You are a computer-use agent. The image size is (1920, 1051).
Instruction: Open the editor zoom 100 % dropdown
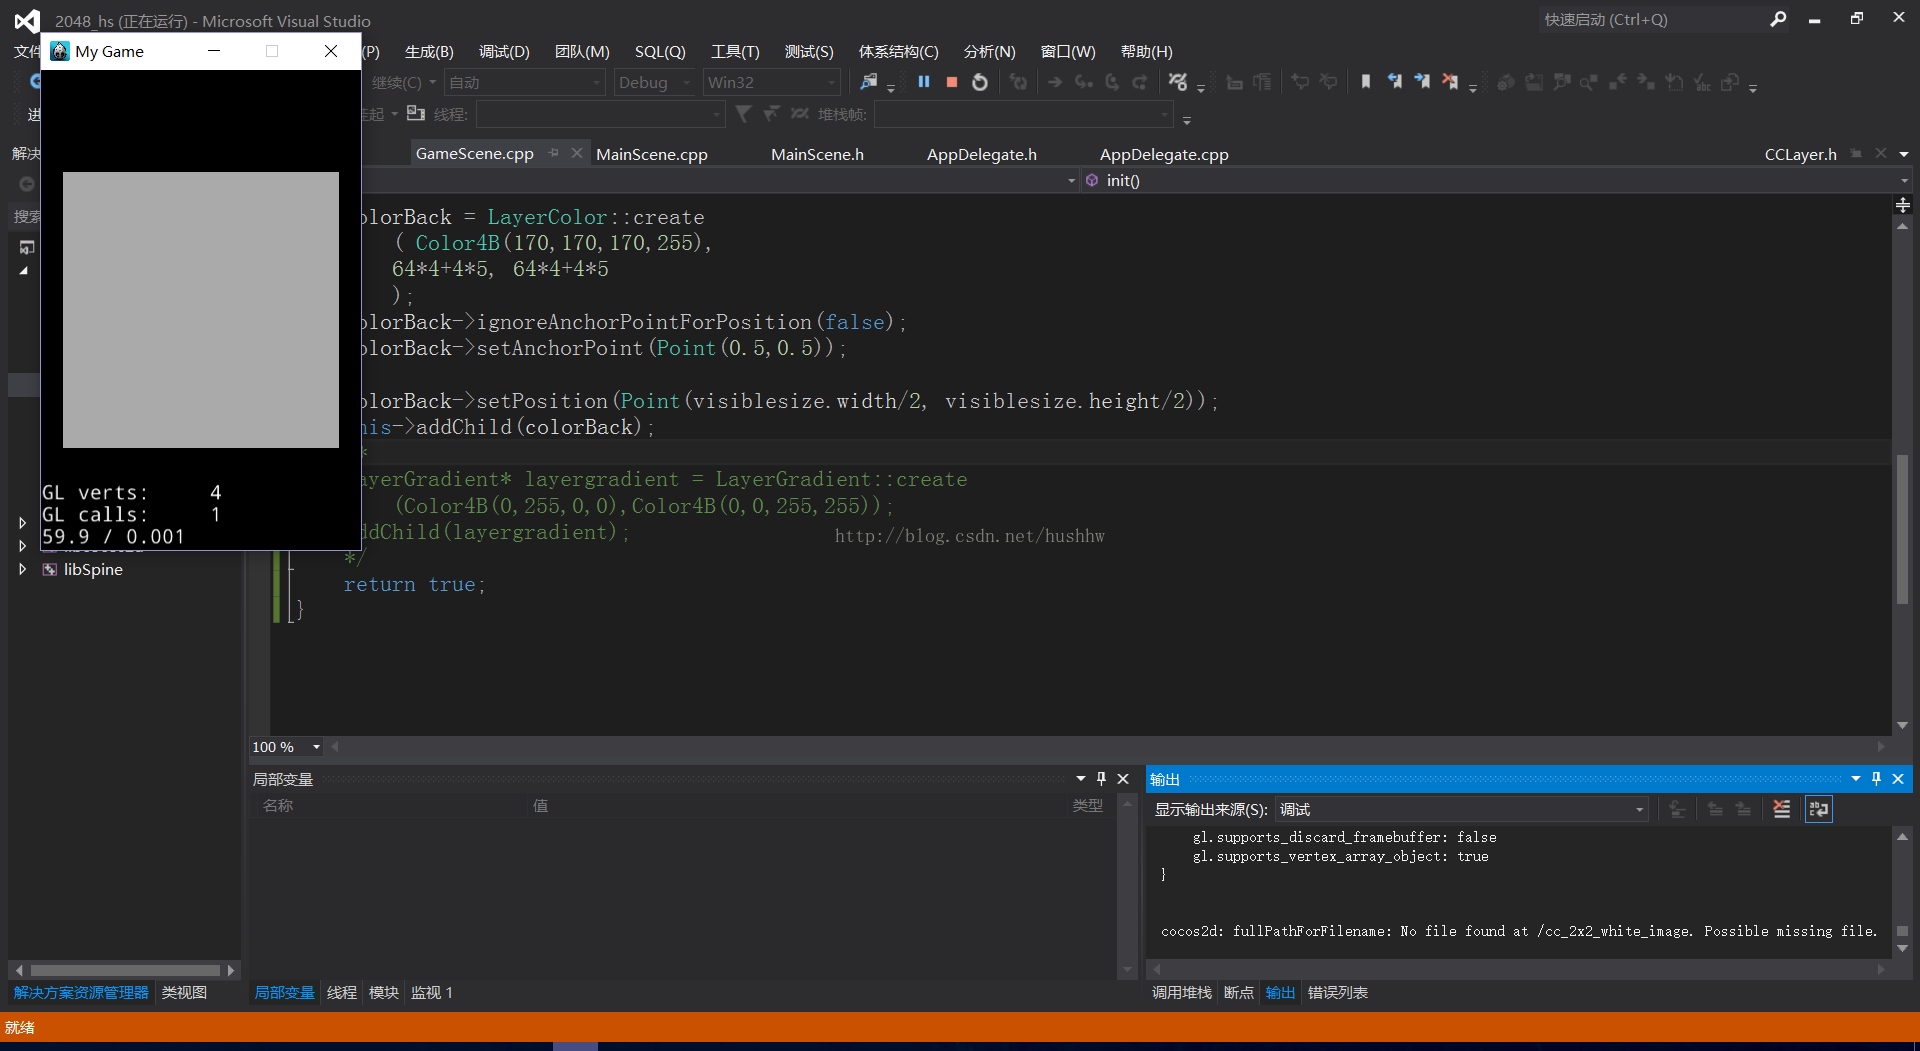(316, 747)
